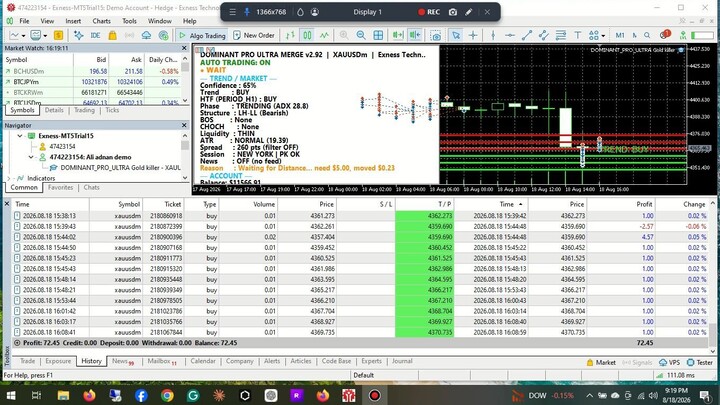Click the New Order button
This screenshot has height=405, width=720.
254,35
